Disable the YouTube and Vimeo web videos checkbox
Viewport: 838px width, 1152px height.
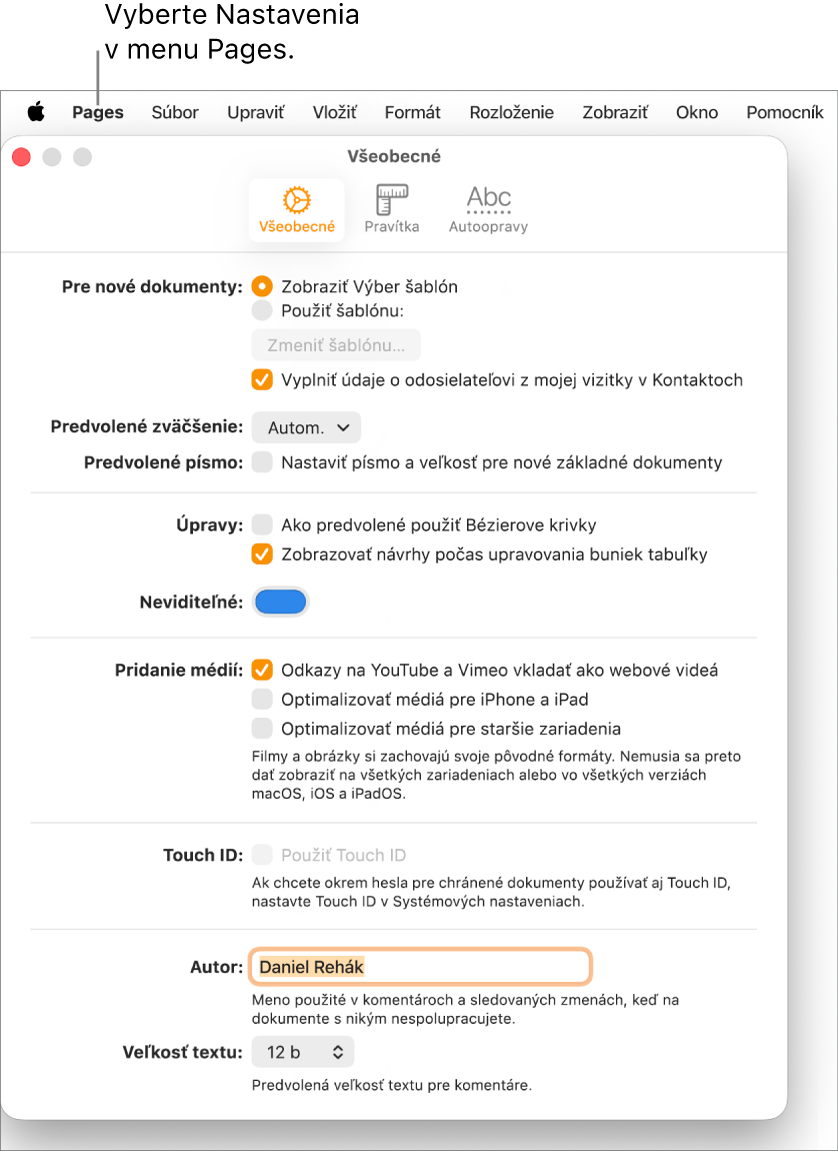click(x=262, y=669)
